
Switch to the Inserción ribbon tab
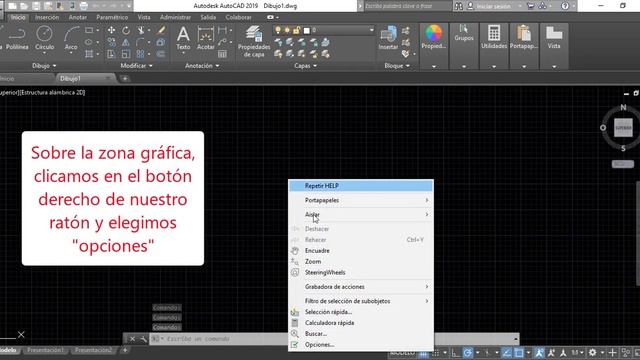(x=47, y=18)
